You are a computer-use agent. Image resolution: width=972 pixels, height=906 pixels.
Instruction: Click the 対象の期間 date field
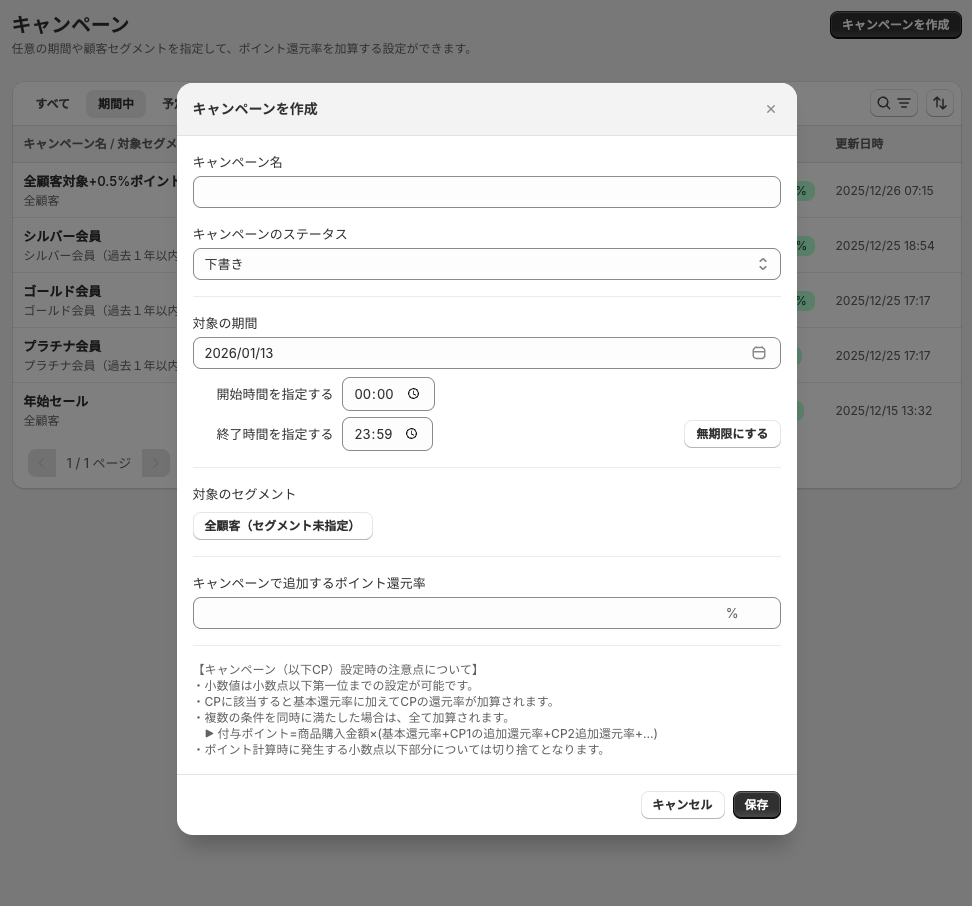click(x=470, y=353)
